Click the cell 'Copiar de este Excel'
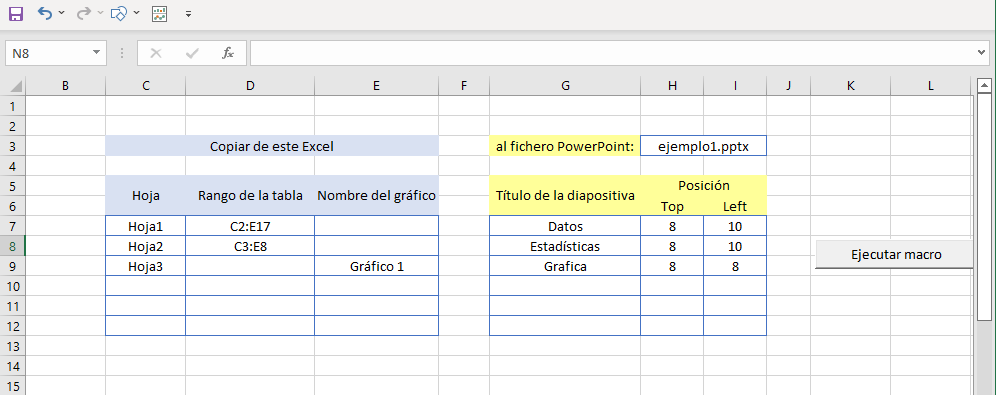 coord(272,146)
